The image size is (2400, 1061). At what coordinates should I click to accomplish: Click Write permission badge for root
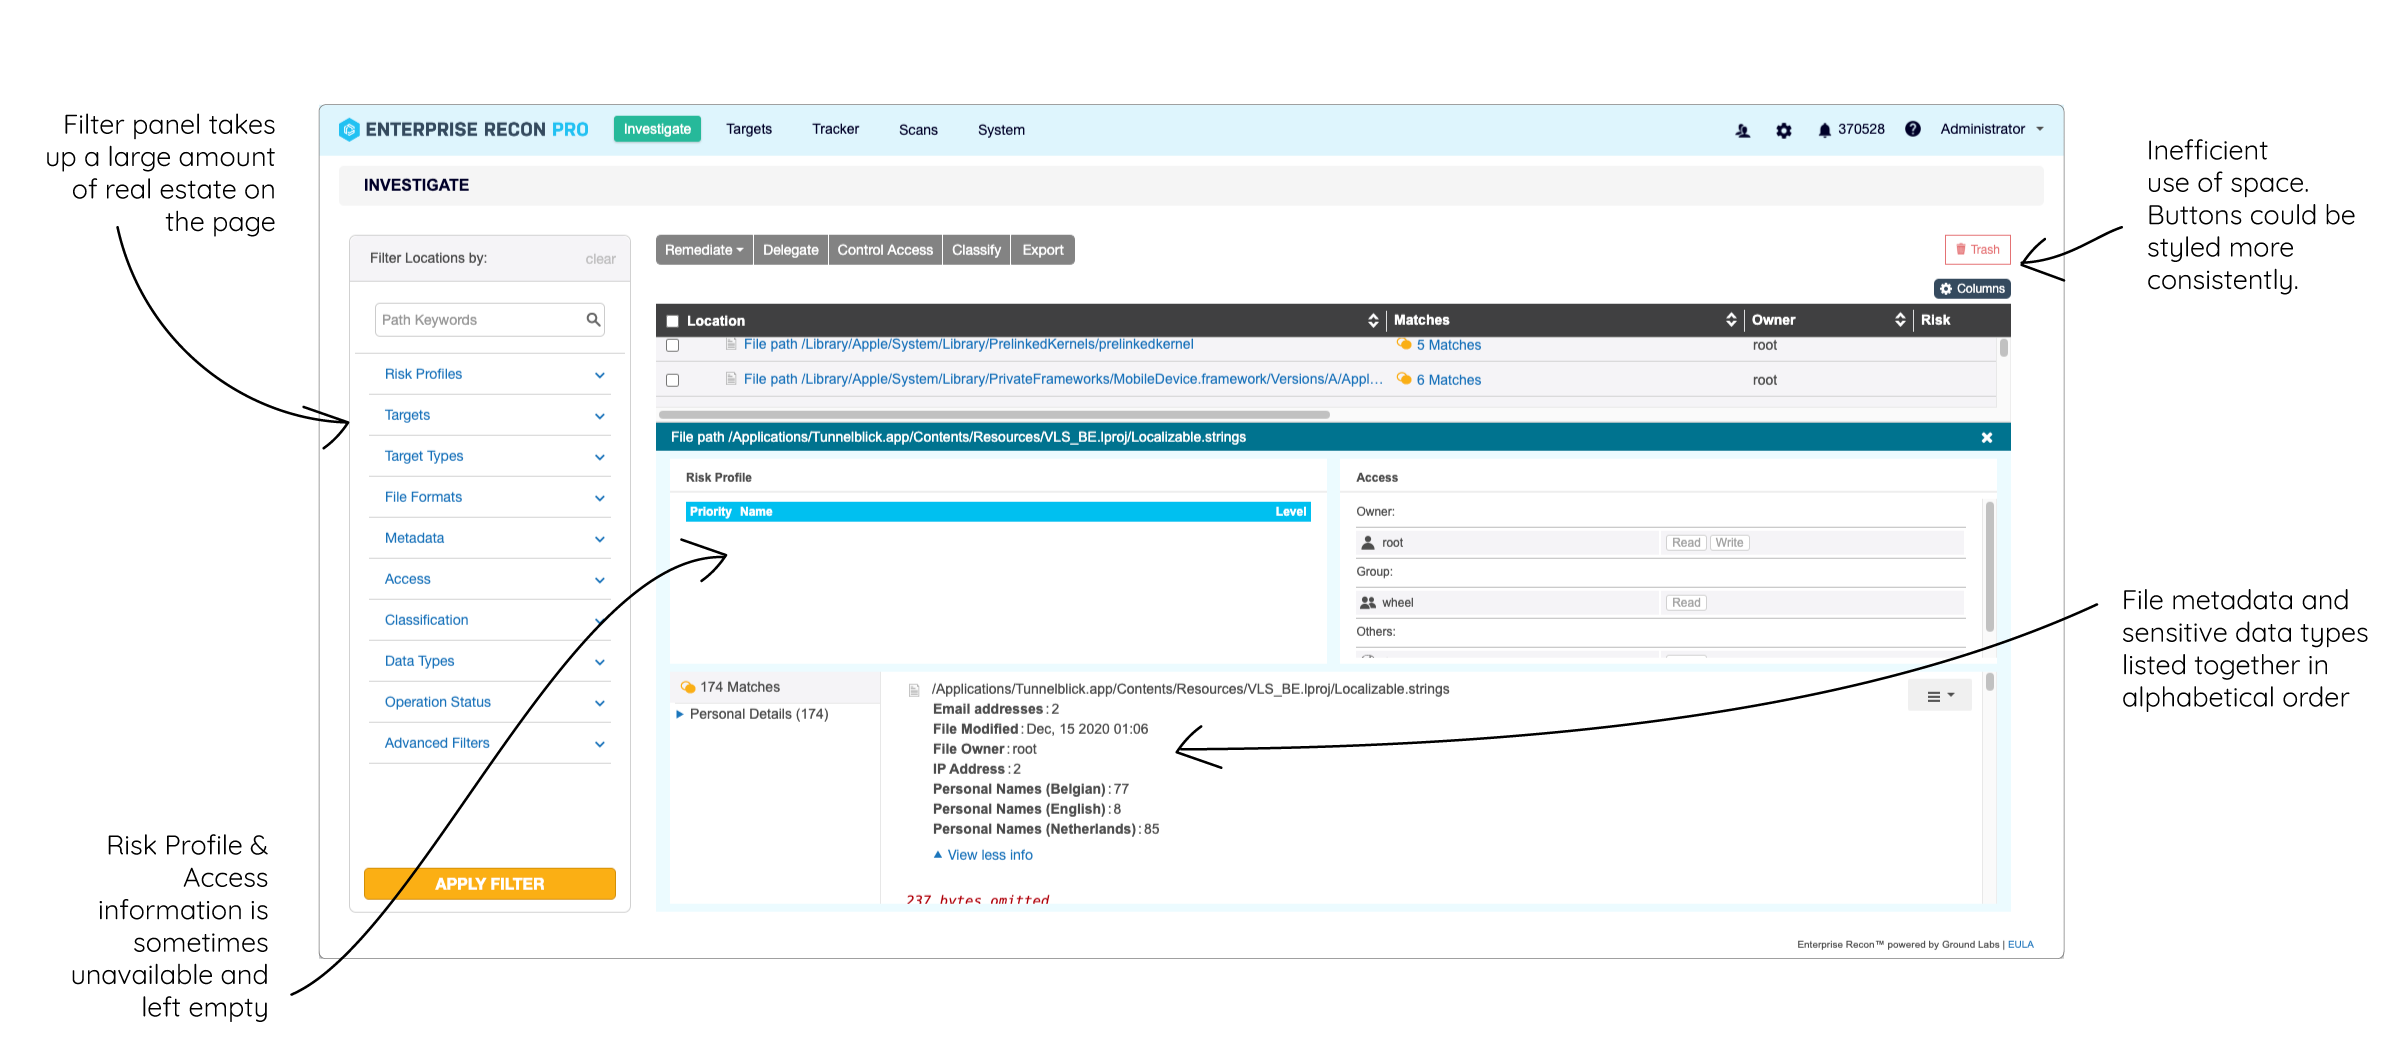1729,543
